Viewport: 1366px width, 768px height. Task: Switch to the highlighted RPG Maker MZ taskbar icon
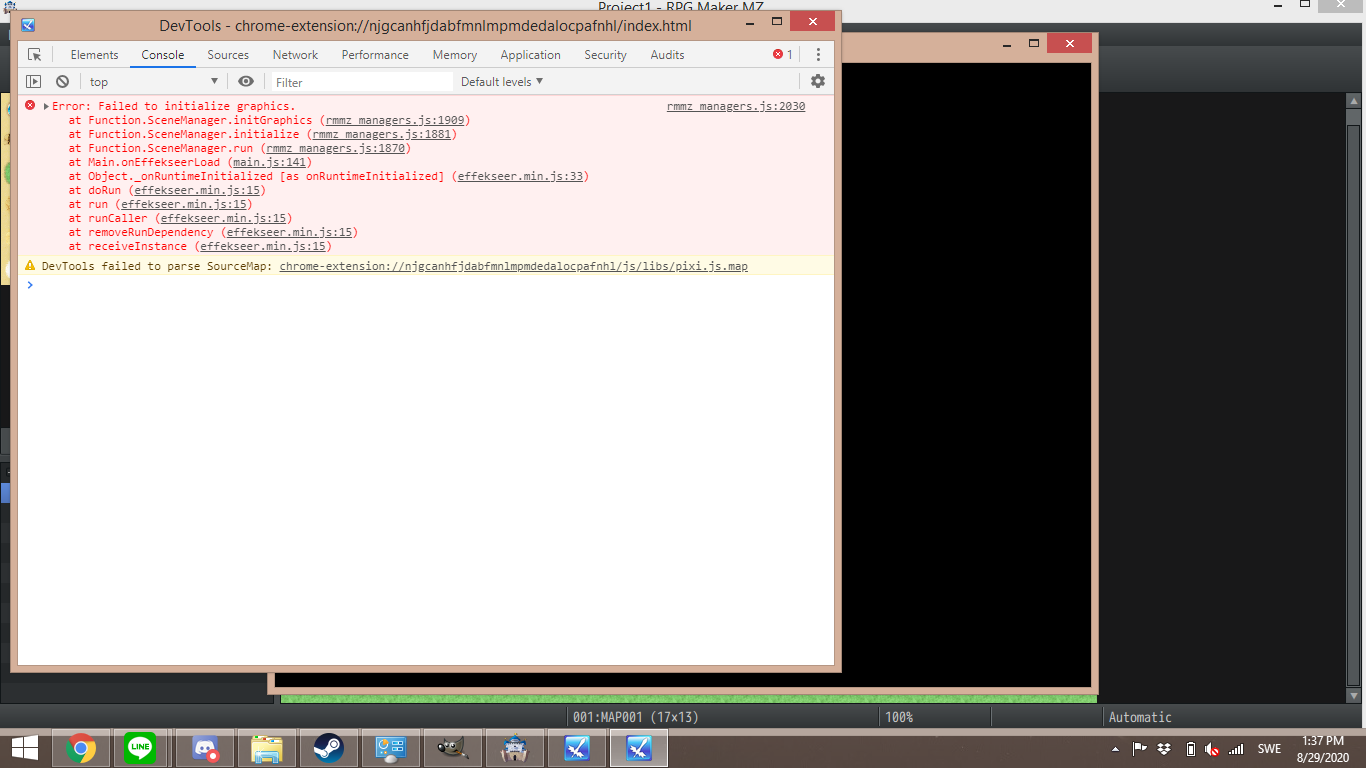[638, 748]
